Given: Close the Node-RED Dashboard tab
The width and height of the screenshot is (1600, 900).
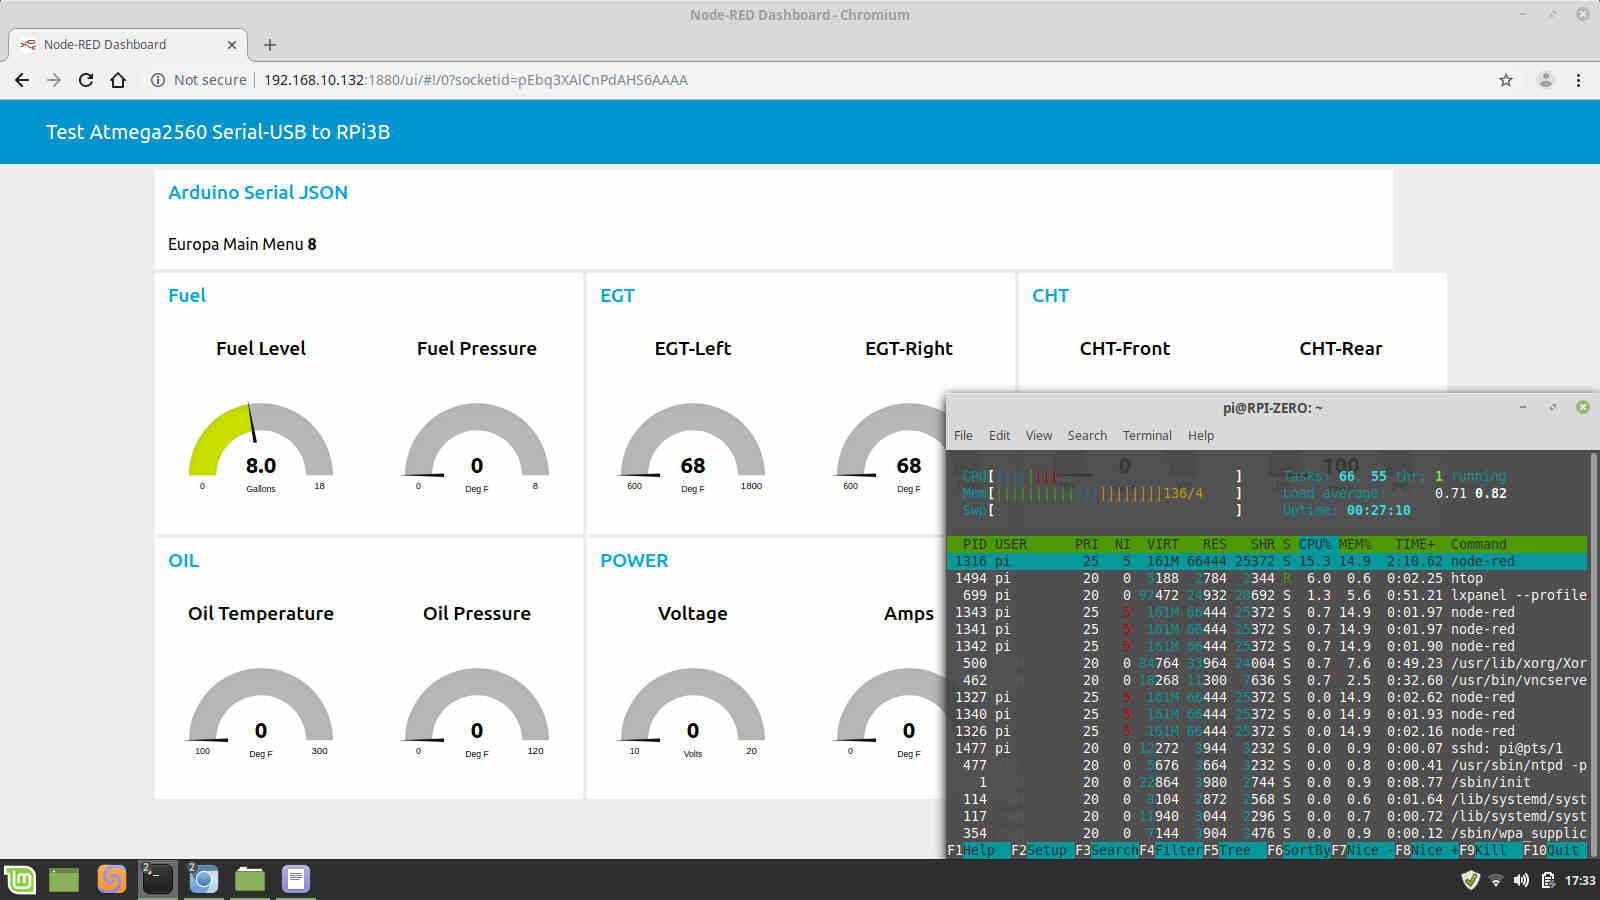Looking at the screenshot, I should (232, 45).
